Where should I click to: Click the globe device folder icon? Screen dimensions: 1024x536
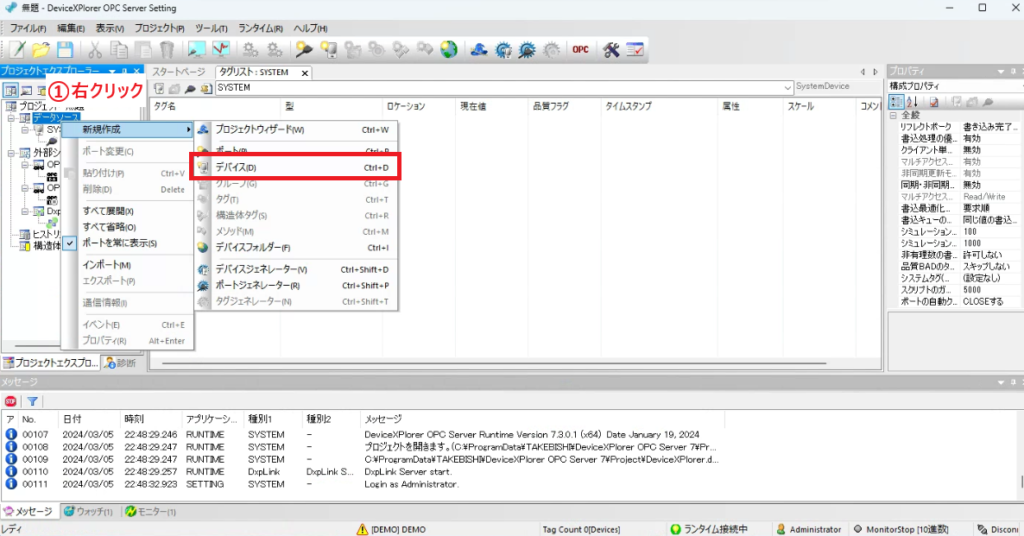449,50
